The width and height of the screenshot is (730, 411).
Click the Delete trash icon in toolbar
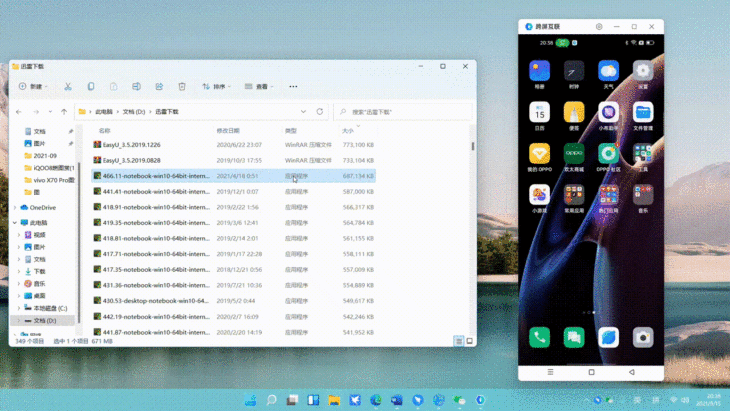[182, 87]
